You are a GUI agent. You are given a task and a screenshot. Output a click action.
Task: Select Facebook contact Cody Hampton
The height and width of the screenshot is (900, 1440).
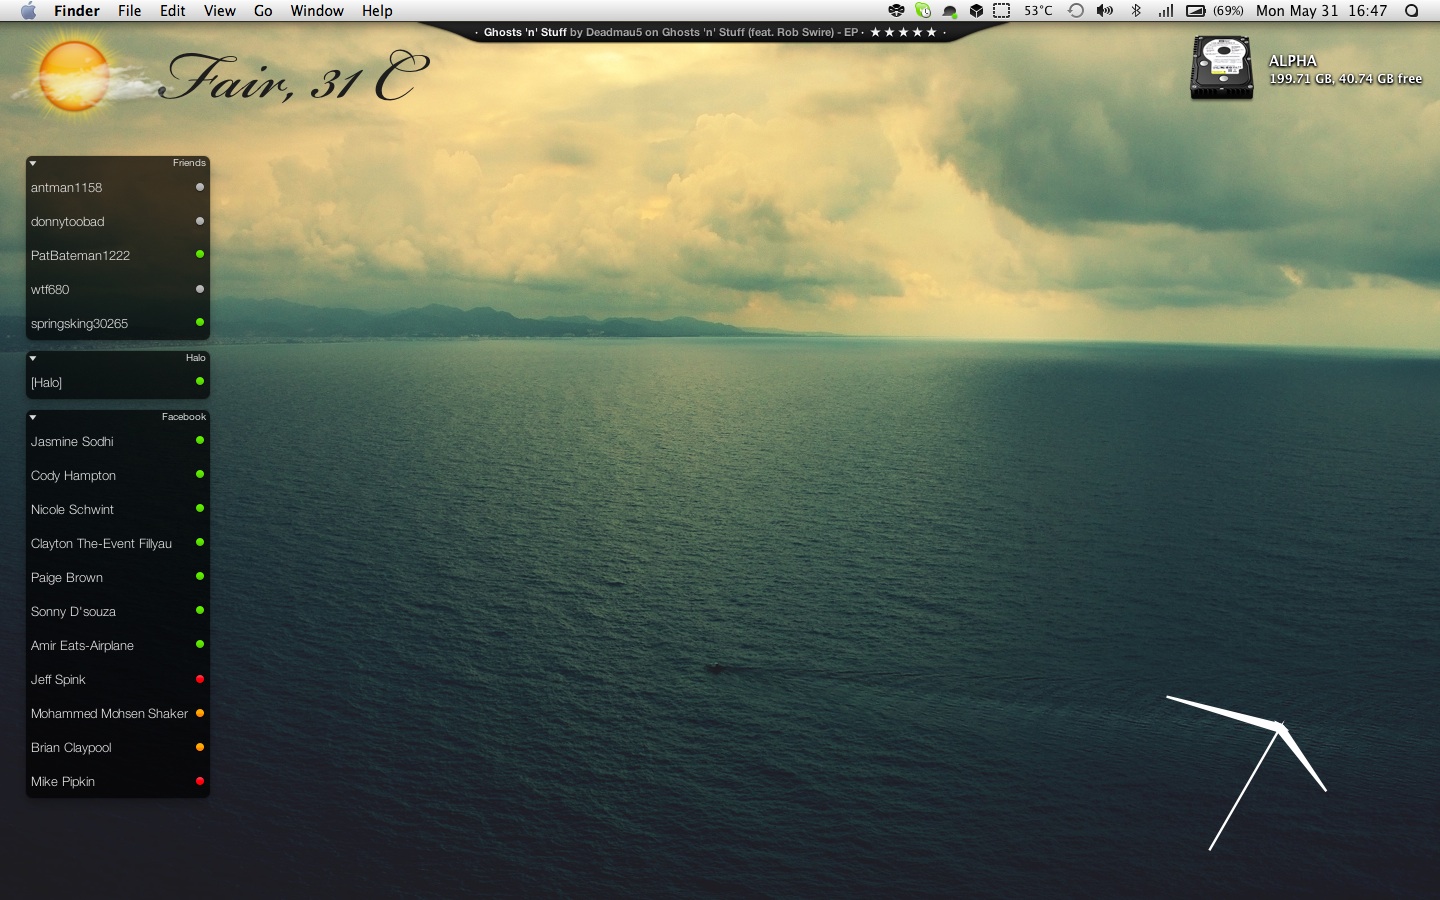(x=118, y=476)
